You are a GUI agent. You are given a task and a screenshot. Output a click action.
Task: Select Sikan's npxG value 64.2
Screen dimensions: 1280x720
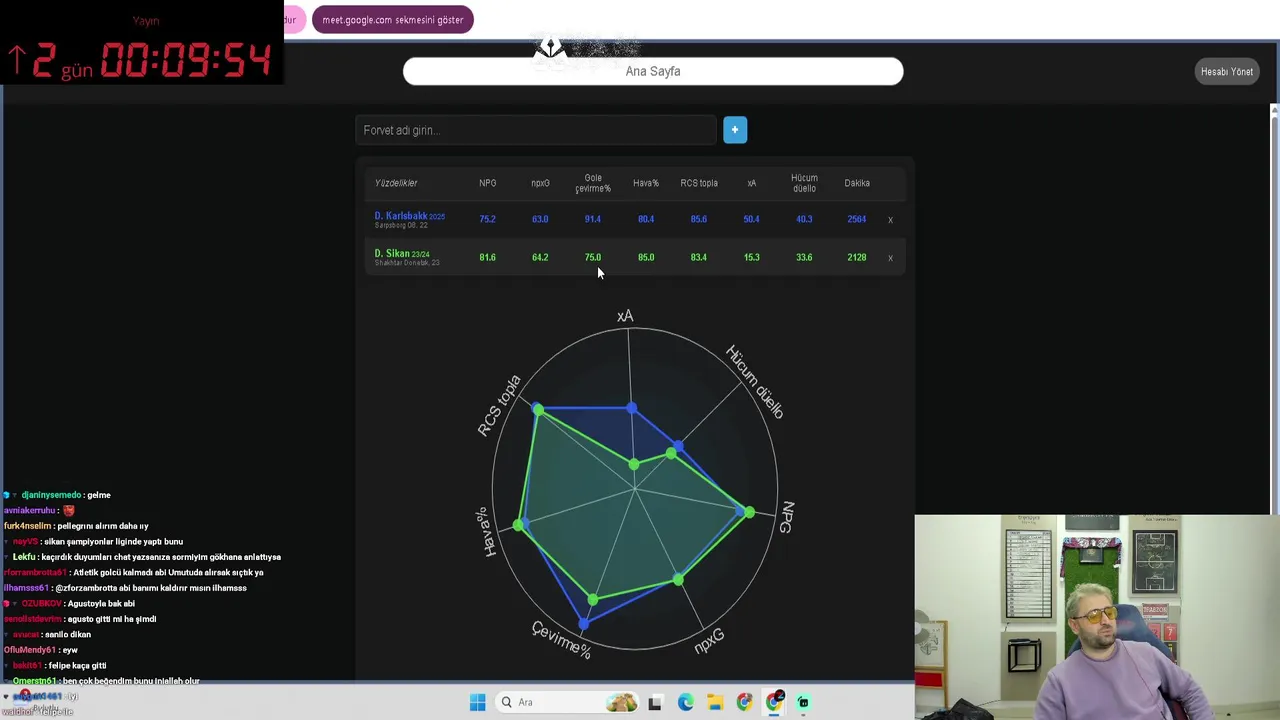tap(540, 257)
